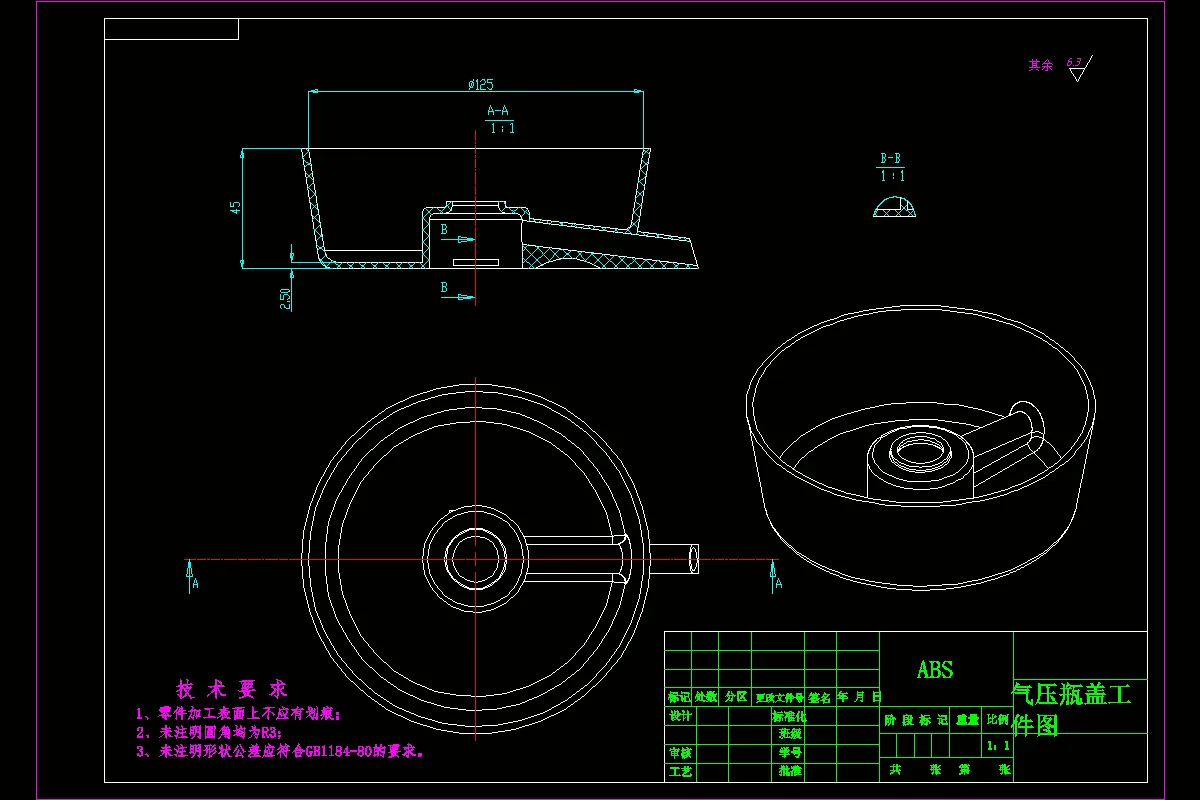Viewport: 1200px width, 800px height.
Task: Select the 年 月 日 date cell
Action: pyautogui.click(x=858, y=697)
